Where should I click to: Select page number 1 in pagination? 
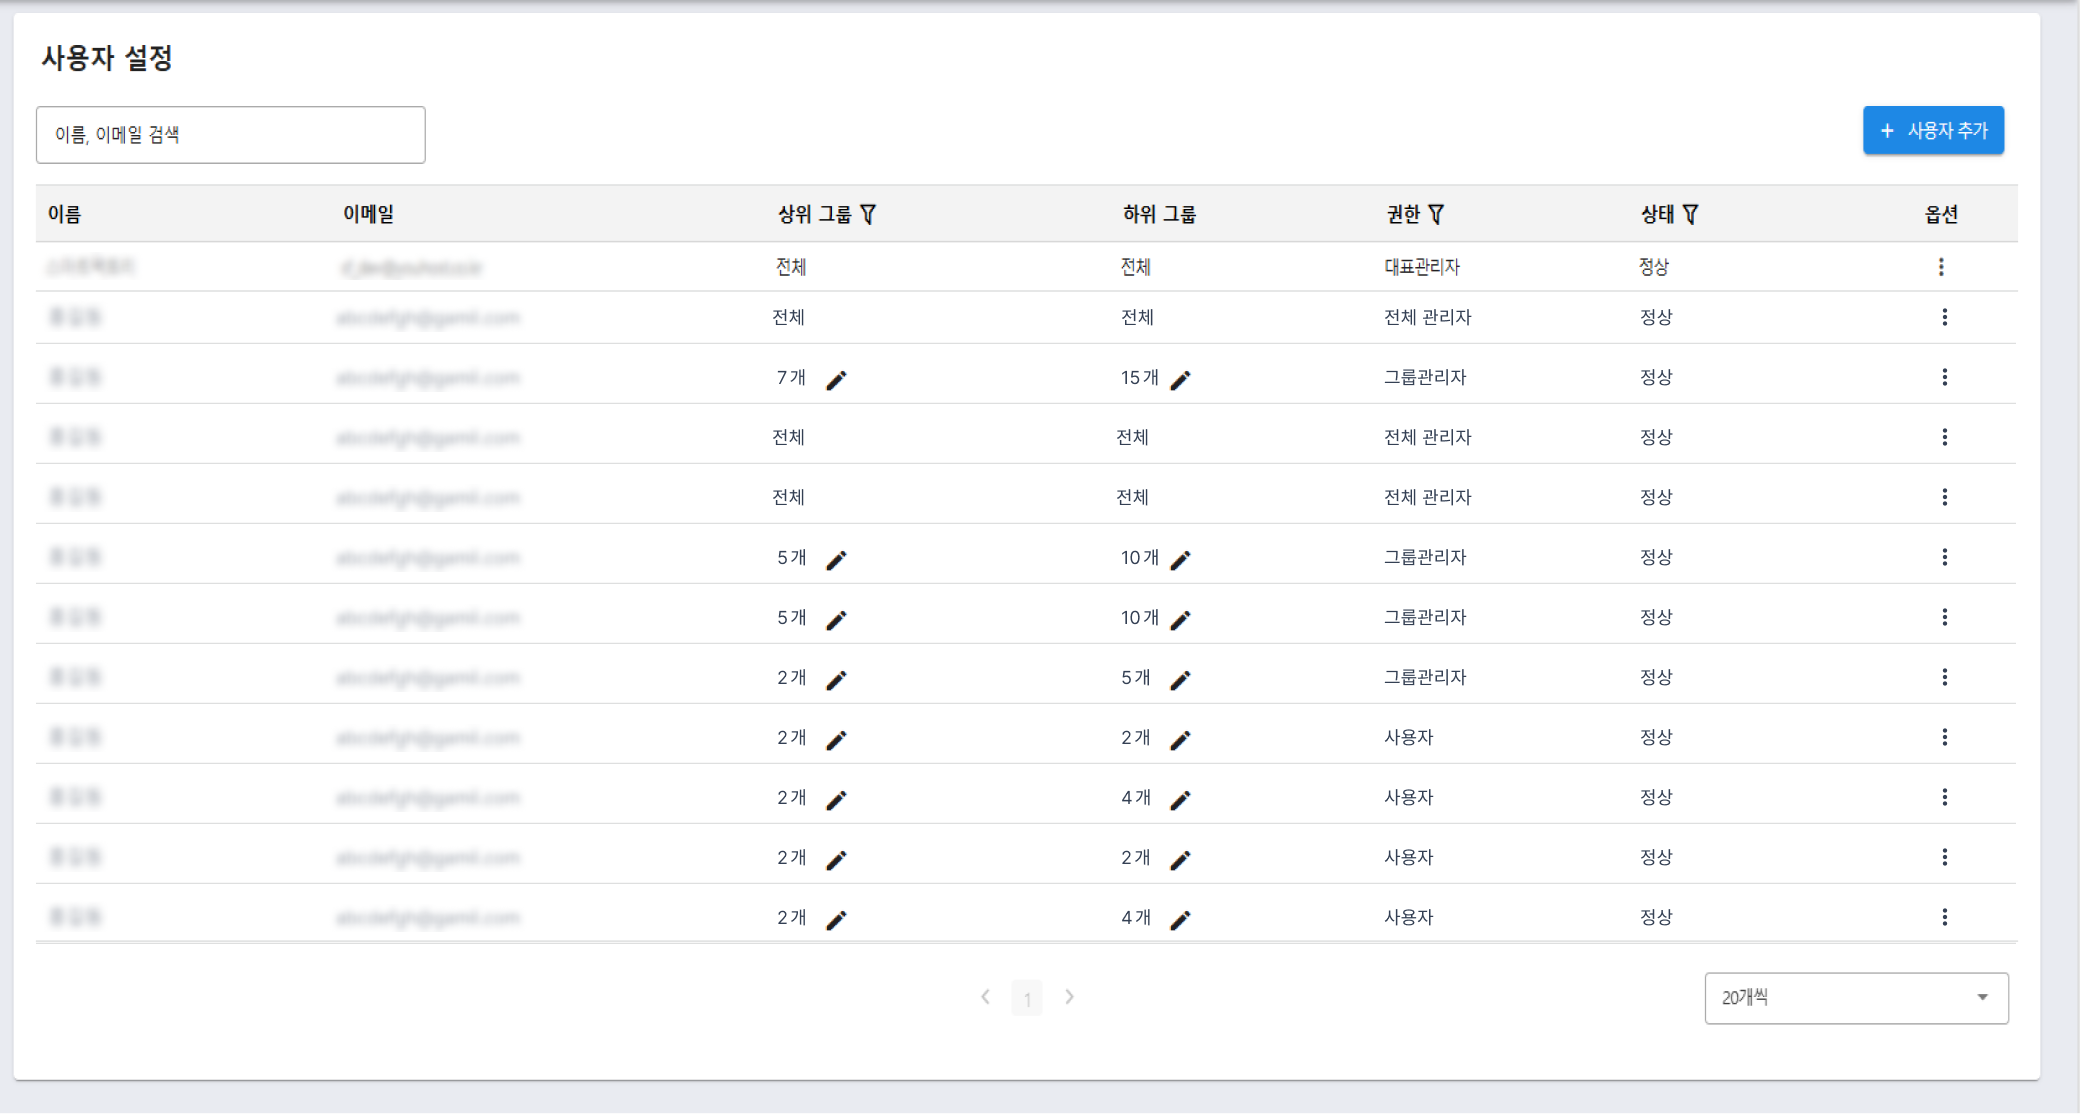pyautogui.click(x=1027, y=998)
